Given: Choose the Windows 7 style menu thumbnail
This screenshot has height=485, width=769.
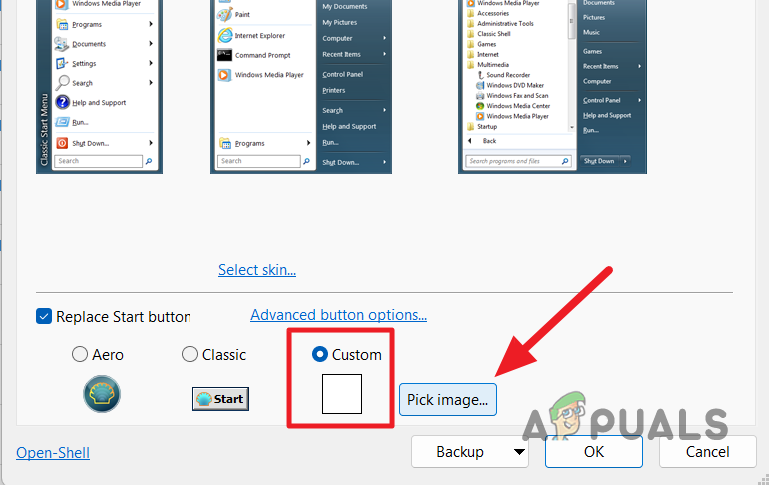Looking at the screenshot, I should [552, 87].
